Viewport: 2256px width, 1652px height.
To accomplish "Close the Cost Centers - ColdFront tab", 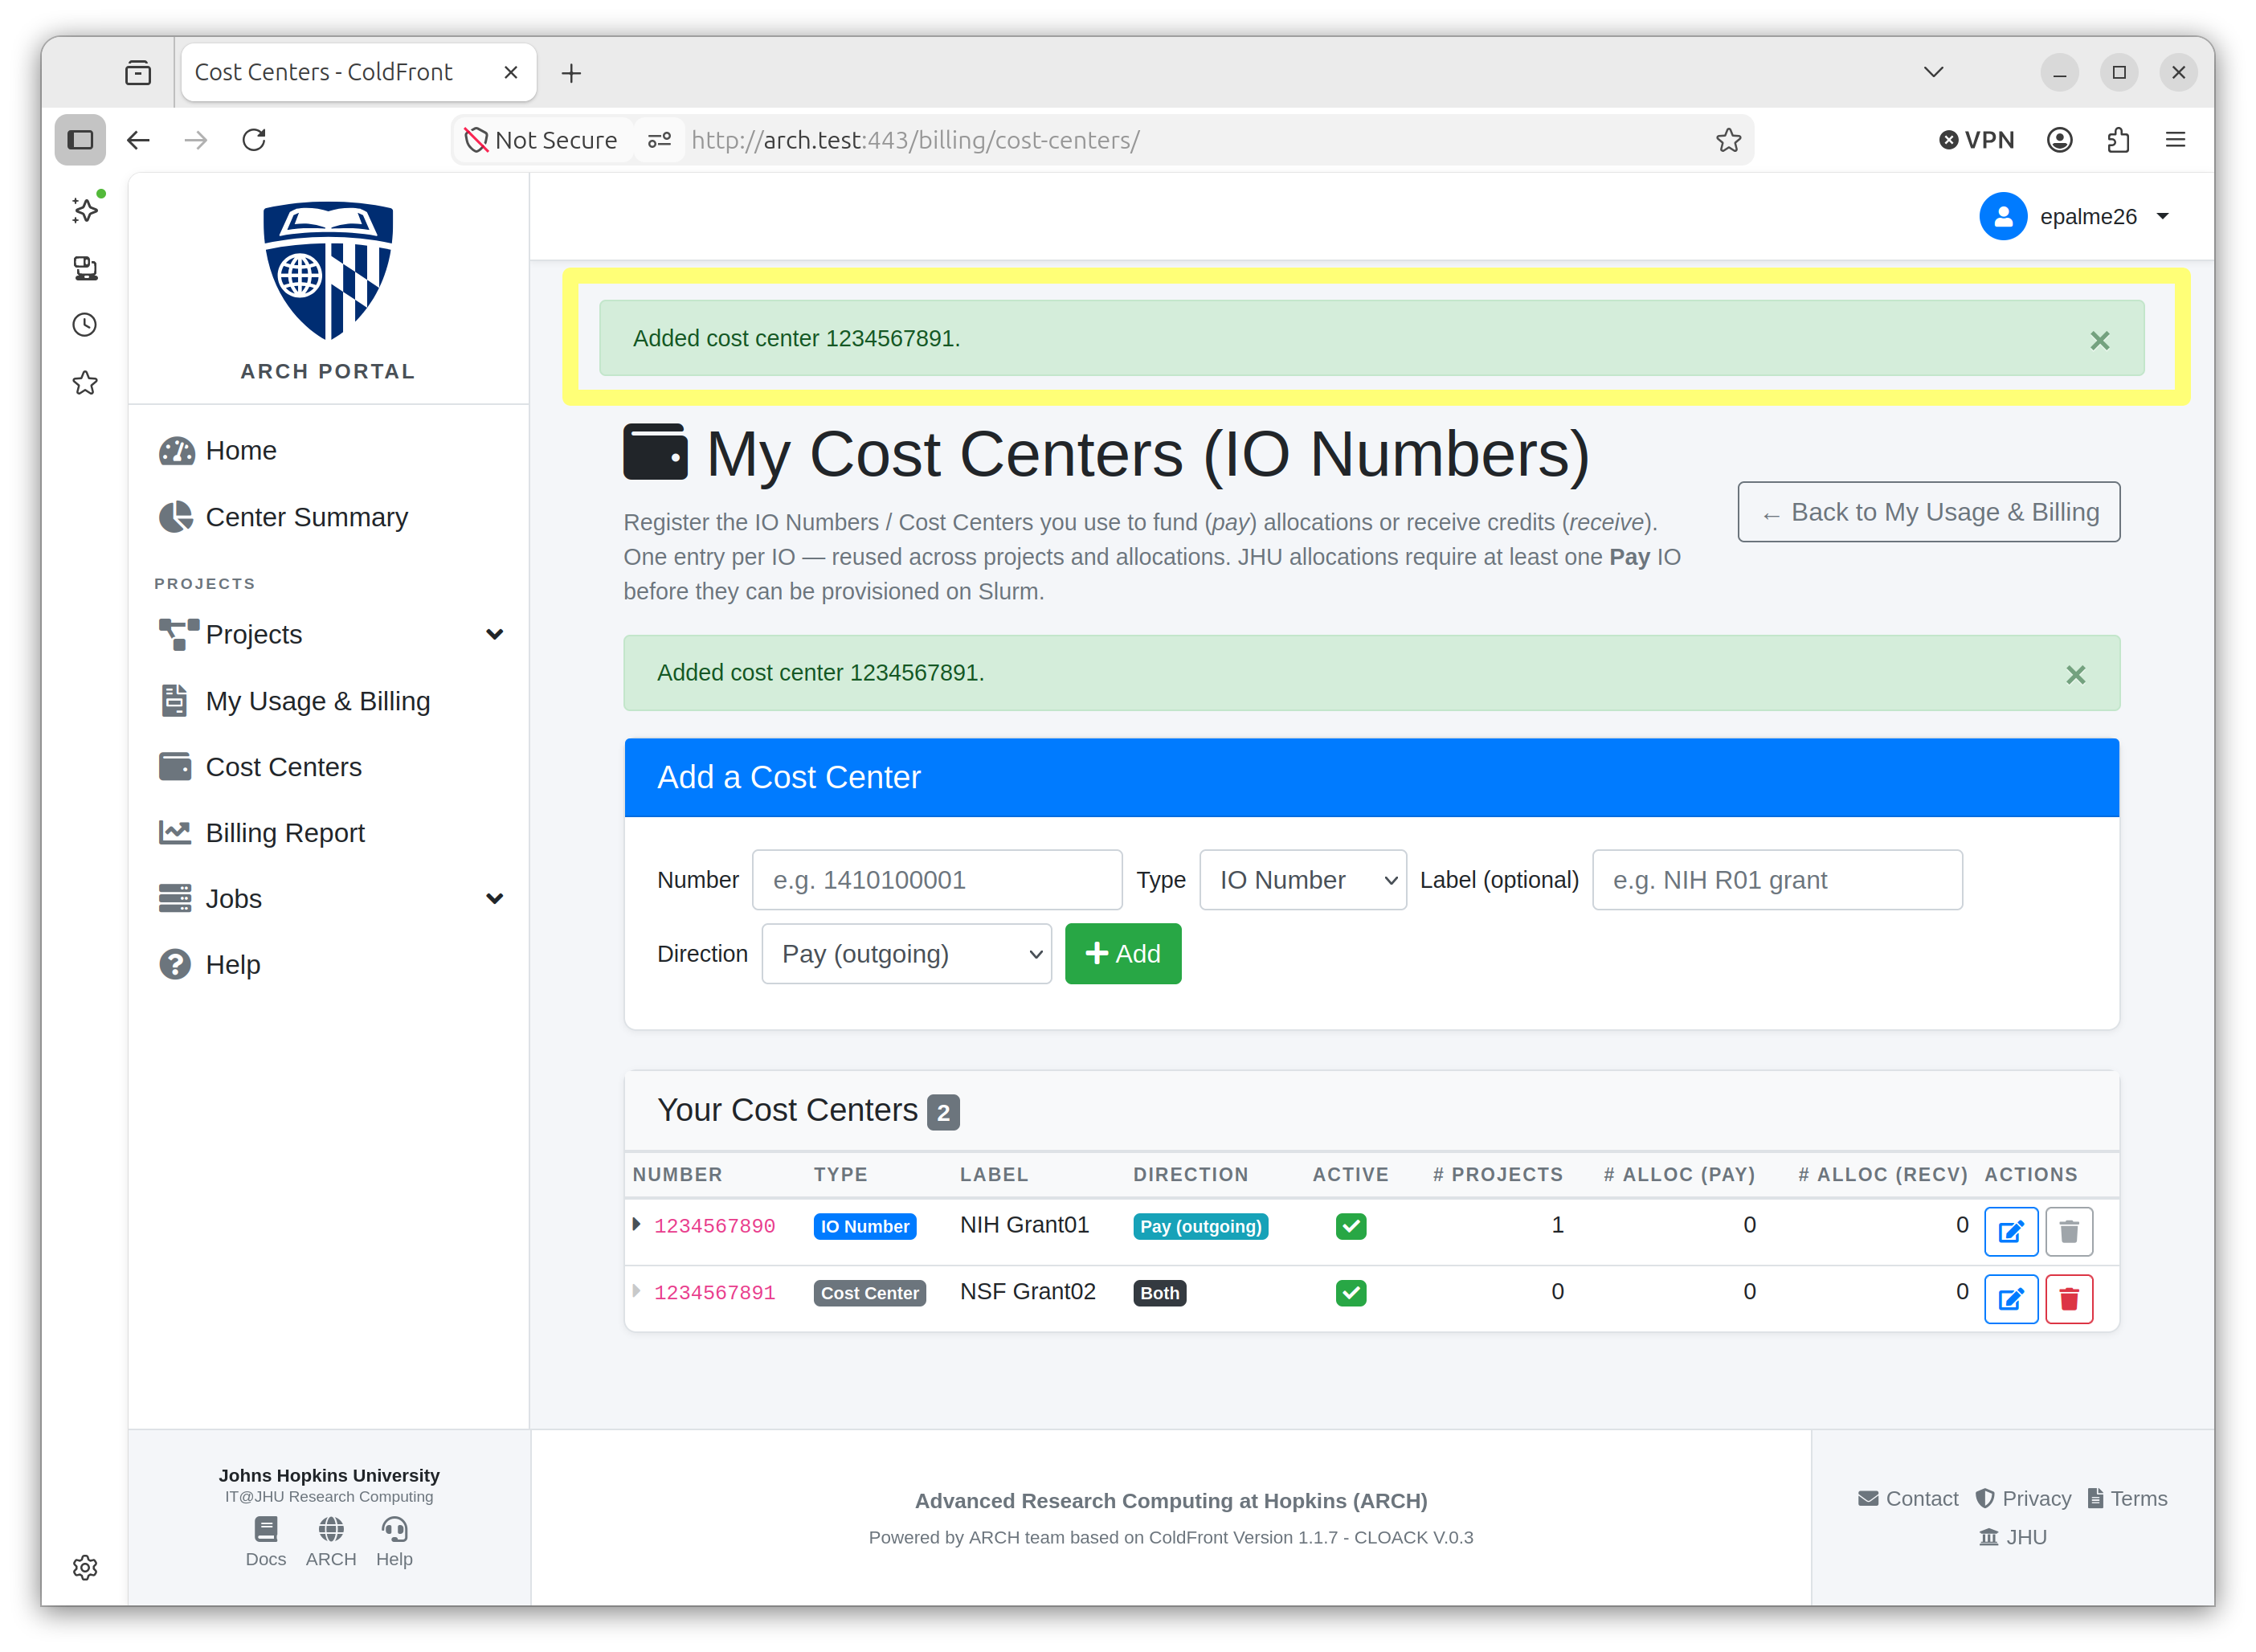I will point(510,72).
